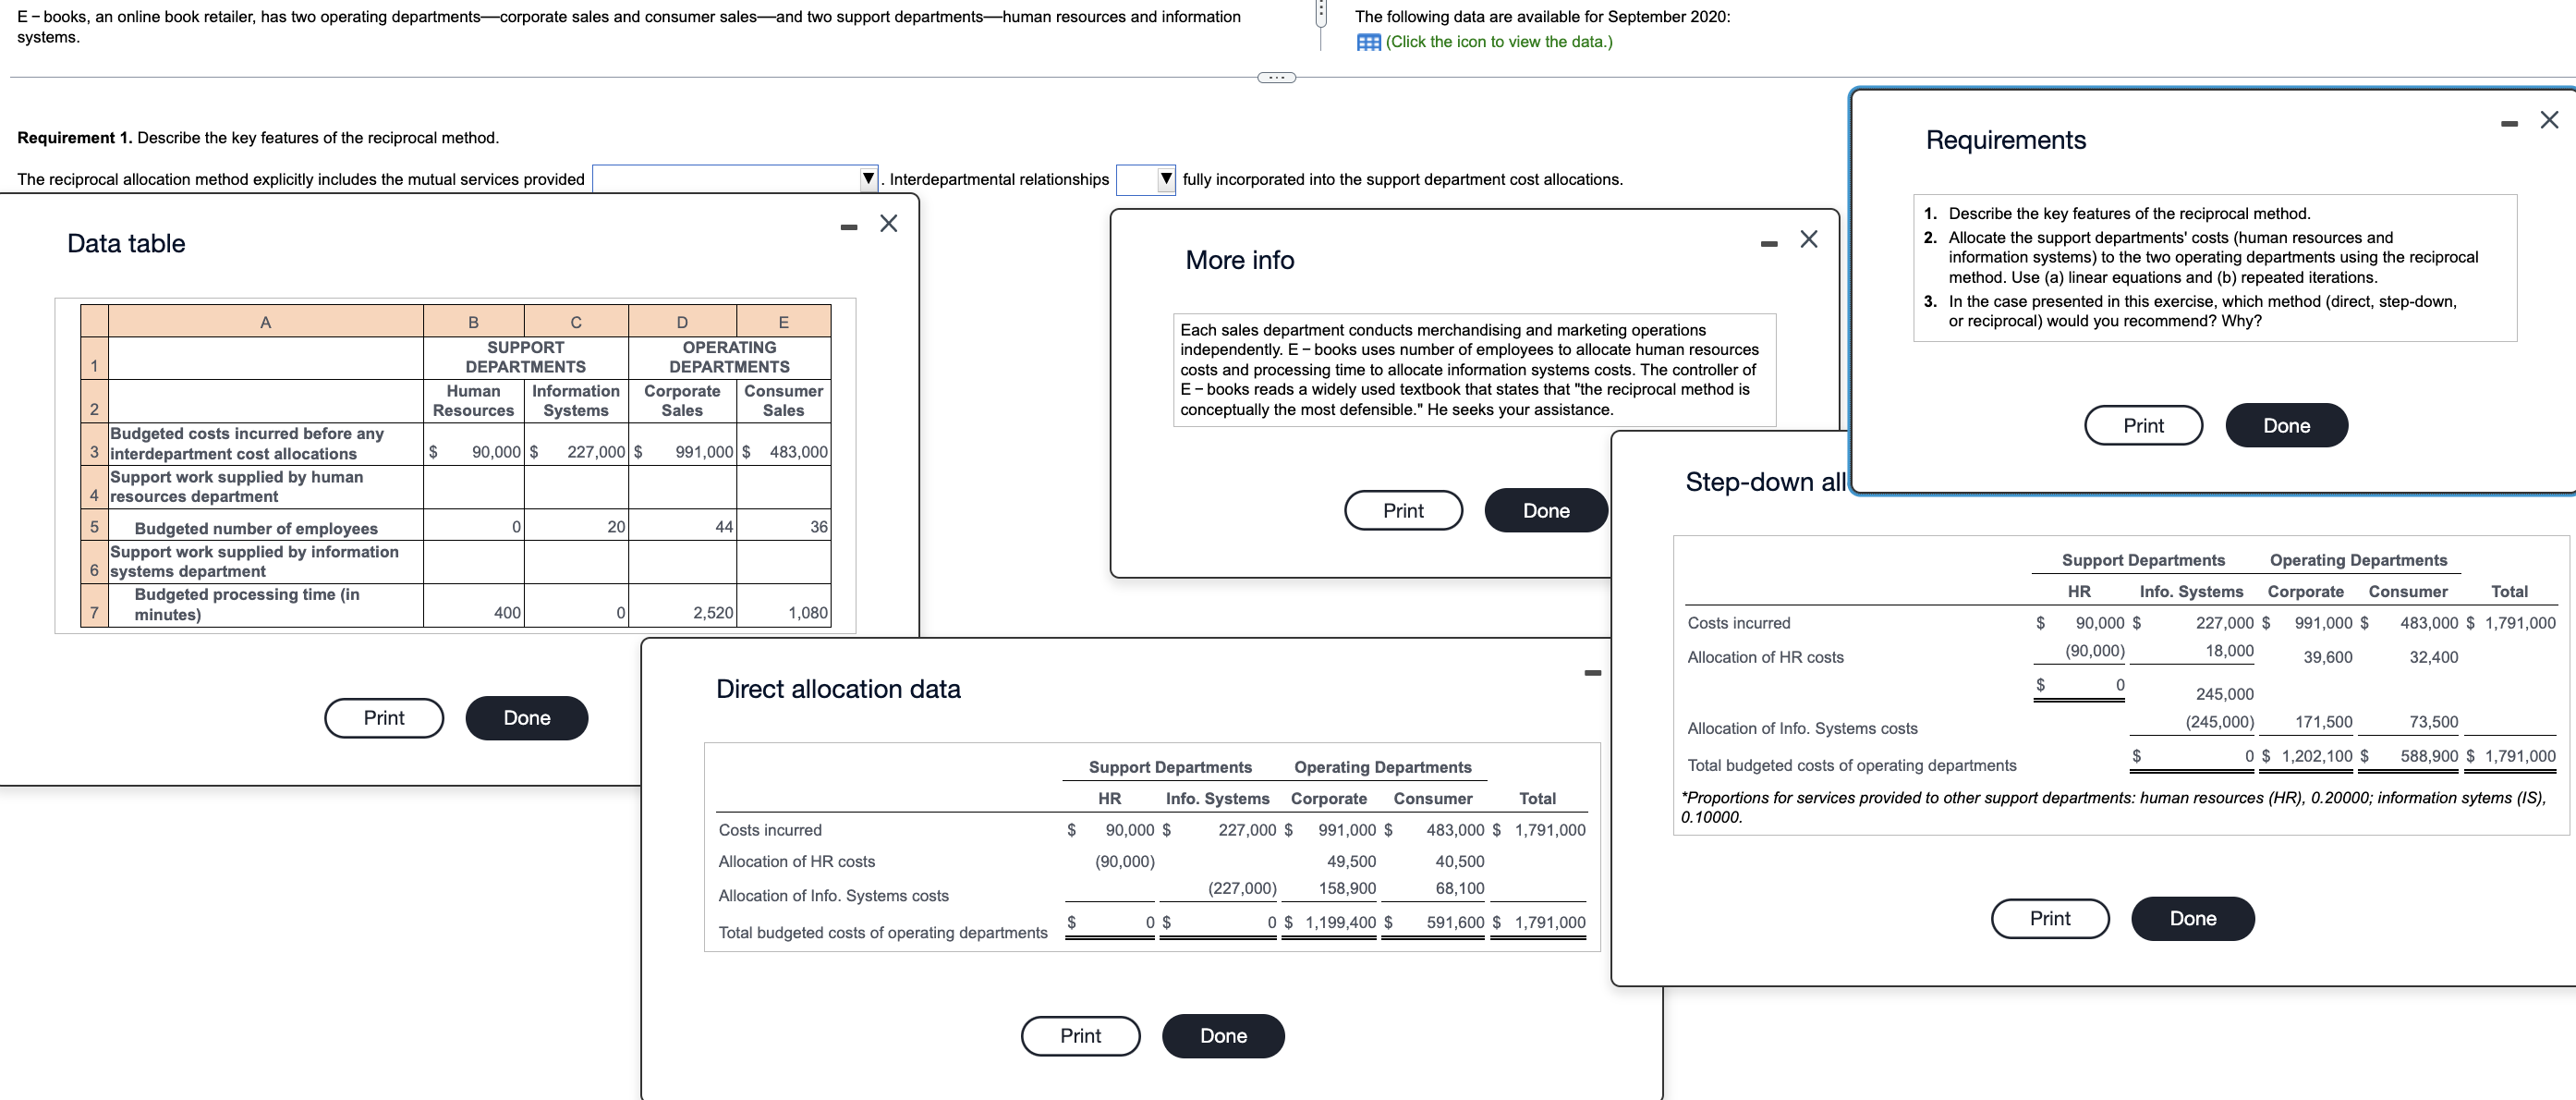Click the table icon to view September data

[1370, 41]
